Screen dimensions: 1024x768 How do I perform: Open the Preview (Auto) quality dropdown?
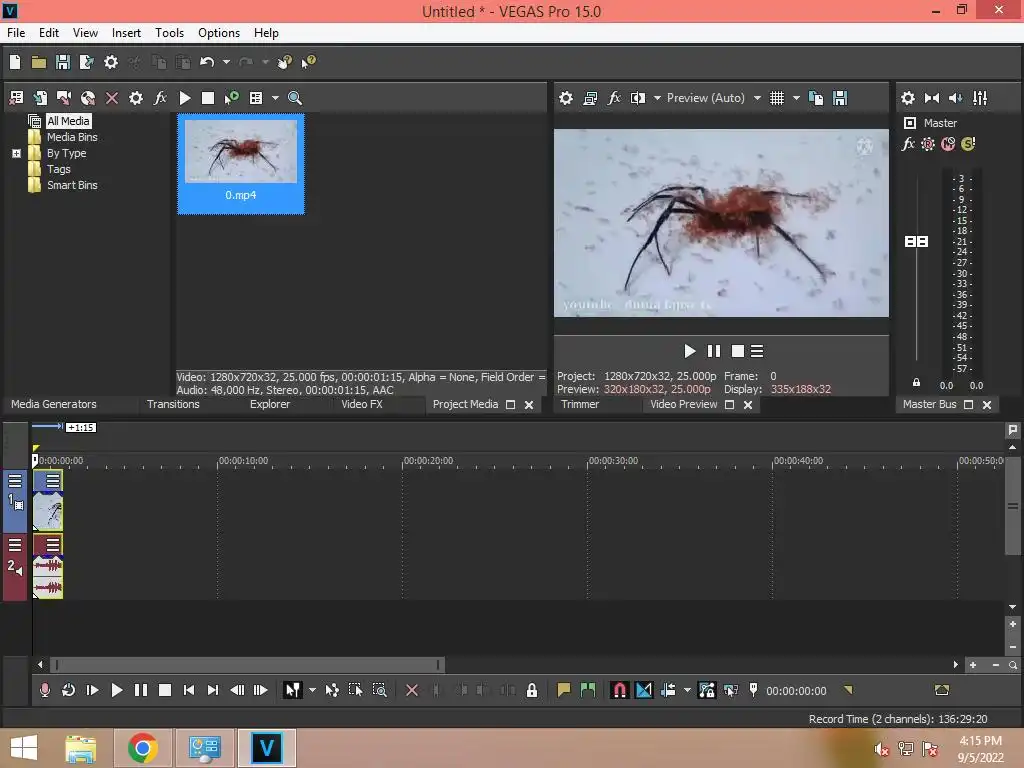757,98
